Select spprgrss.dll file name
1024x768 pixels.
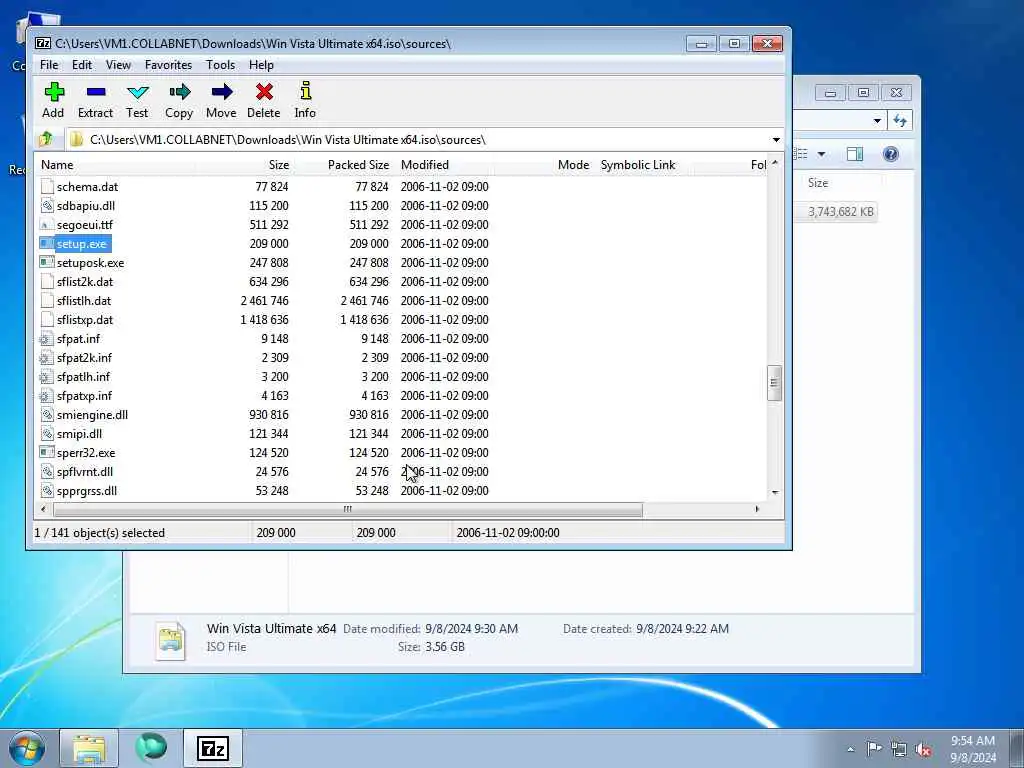[x=87, y=490]
